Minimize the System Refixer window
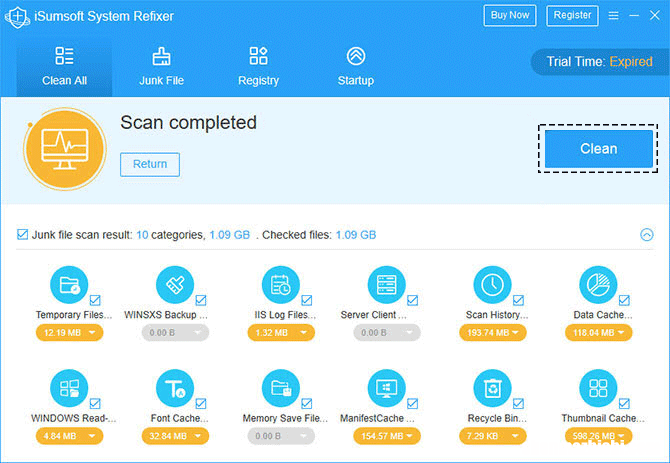 click(634, 16)
